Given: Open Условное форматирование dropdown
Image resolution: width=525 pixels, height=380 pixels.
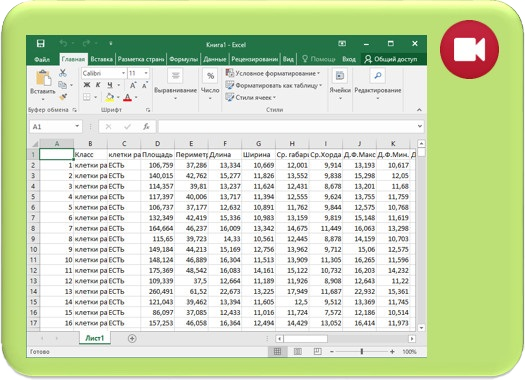Looking at the screenshot, I should pyautogui.click(x=273, y=73).
